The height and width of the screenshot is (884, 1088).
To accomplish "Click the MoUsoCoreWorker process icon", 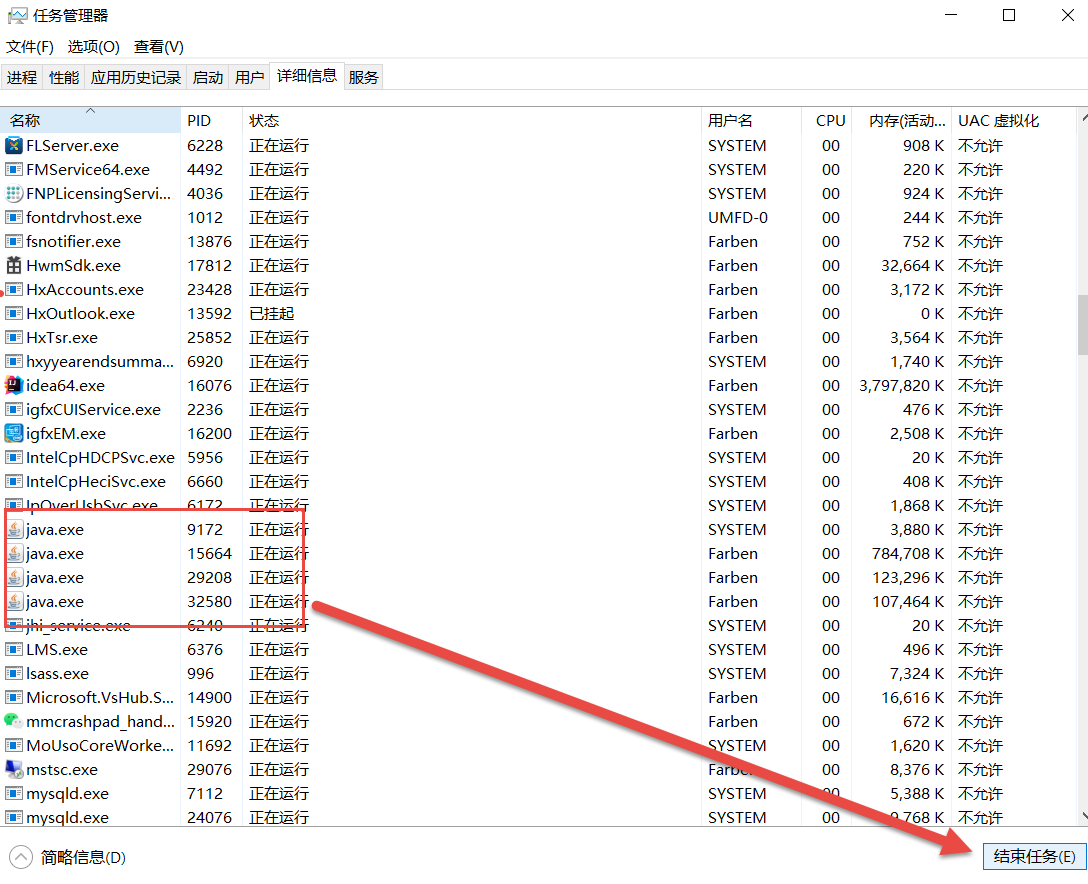I will coord(14,746).
